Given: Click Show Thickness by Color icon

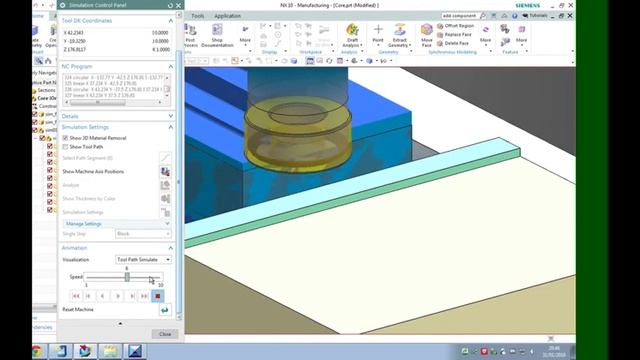Looking at the screenshot, I should tap(165, 199).
